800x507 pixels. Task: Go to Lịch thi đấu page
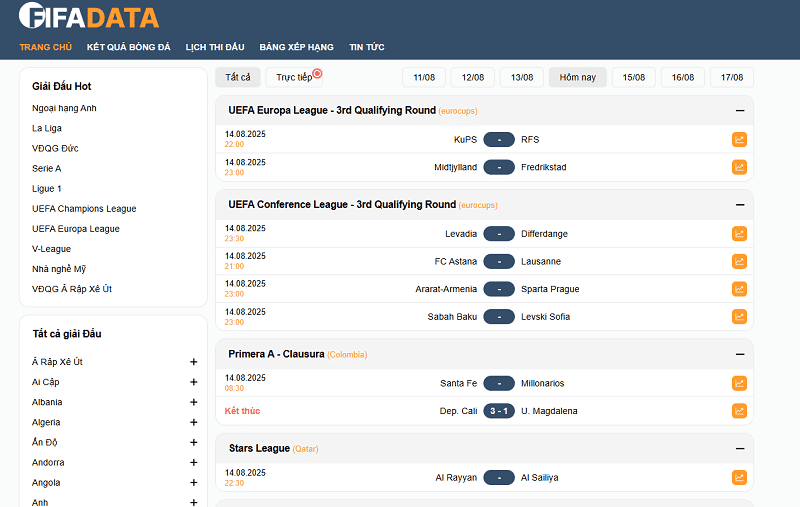click(215, 47)
